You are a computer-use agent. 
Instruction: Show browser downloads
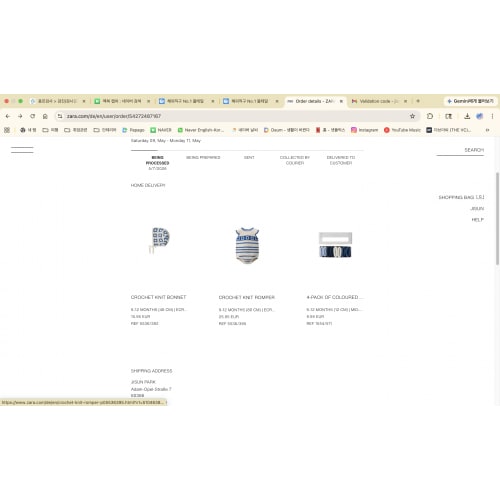tap(467, 116)
